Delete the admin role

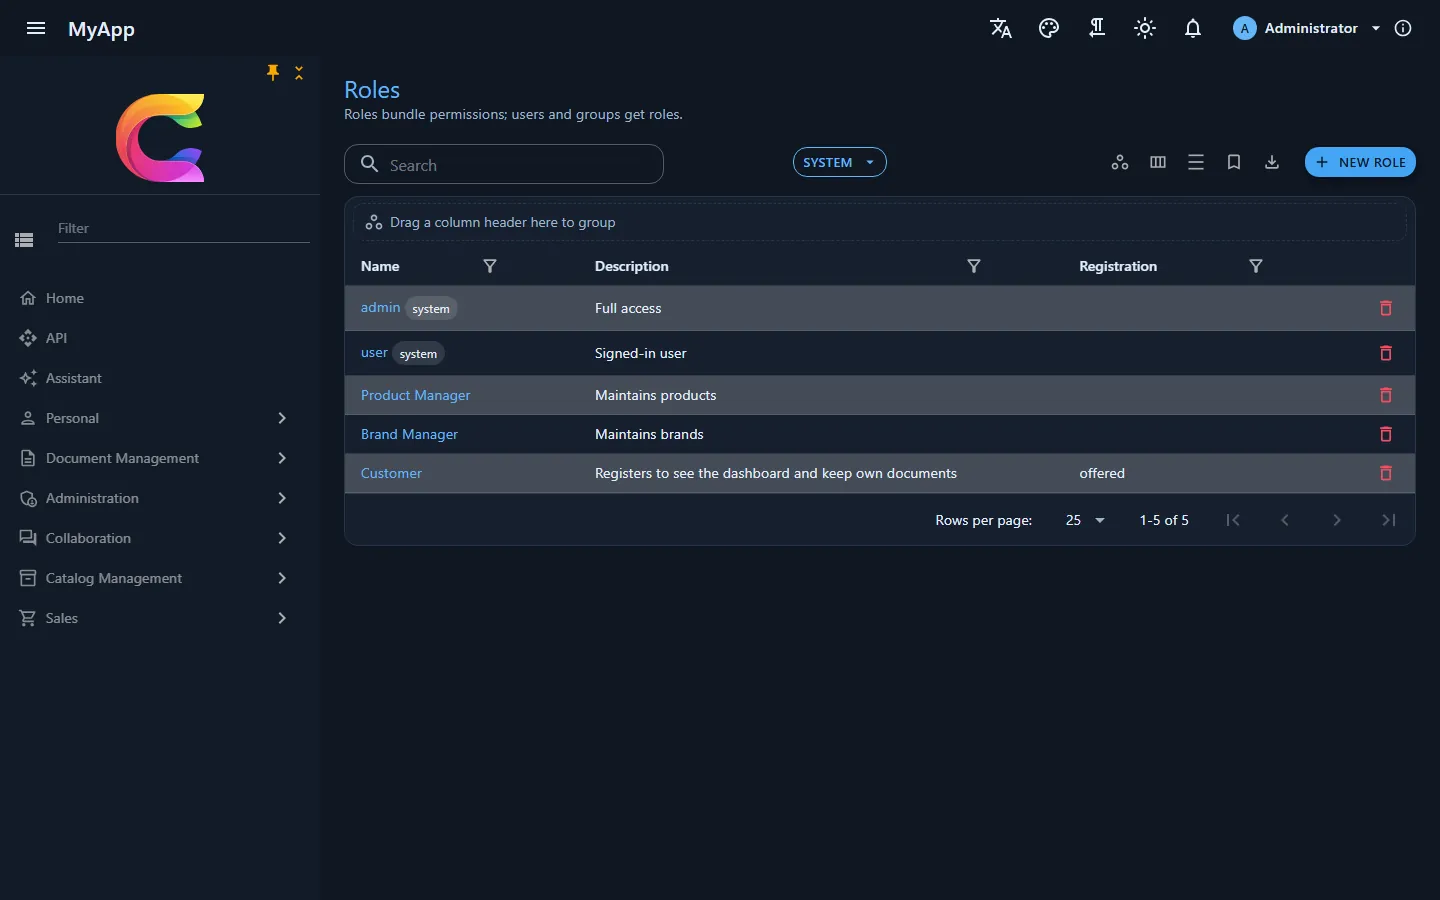1386,308
